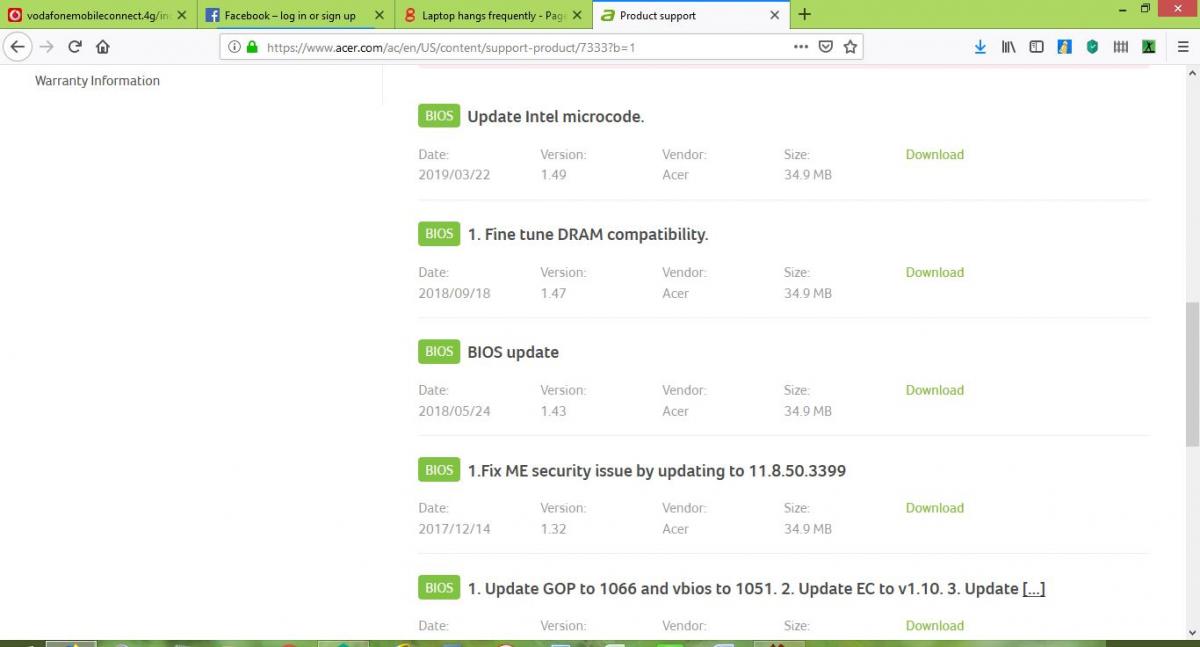Click the version number 1.49
This screenshot has width=1200, height=647.
(x=553, y=175)
